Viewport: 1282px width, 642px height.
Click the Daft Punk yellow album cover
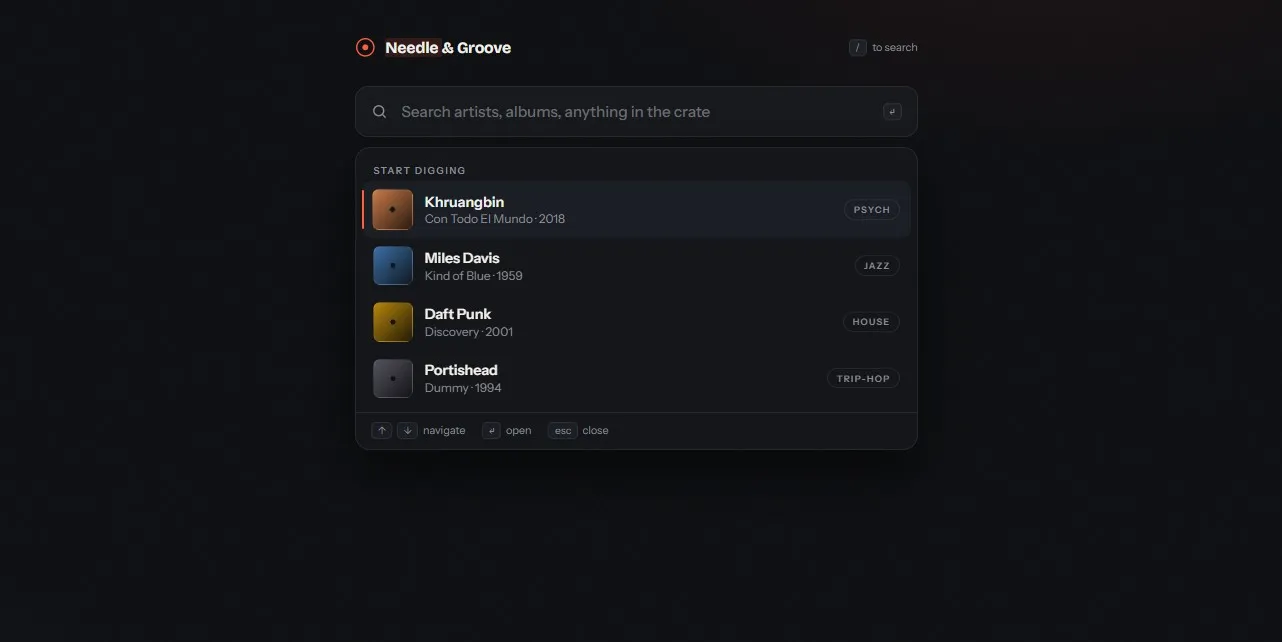coord(393,322)
